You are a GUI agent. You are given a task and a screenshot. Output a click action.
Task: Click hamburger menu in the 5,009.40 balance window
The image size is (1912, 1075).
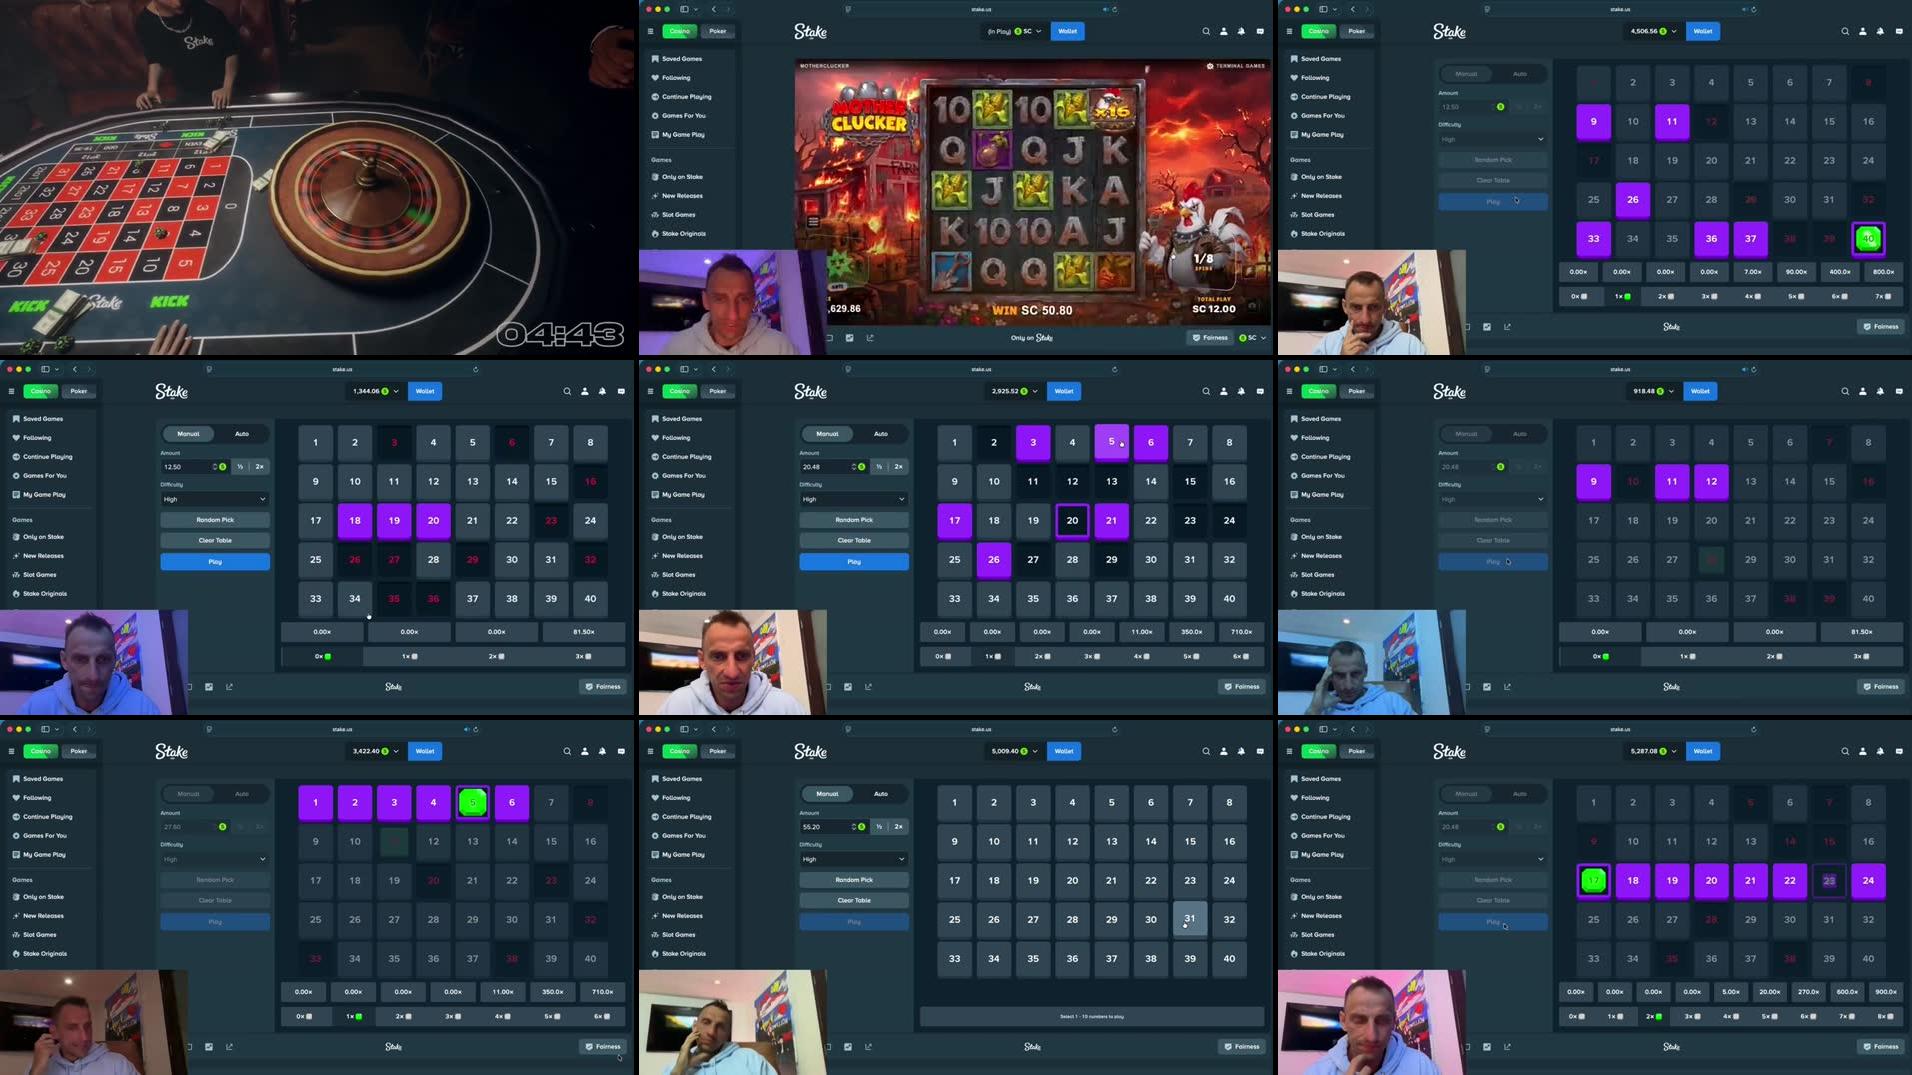click(x=650, y=751)
